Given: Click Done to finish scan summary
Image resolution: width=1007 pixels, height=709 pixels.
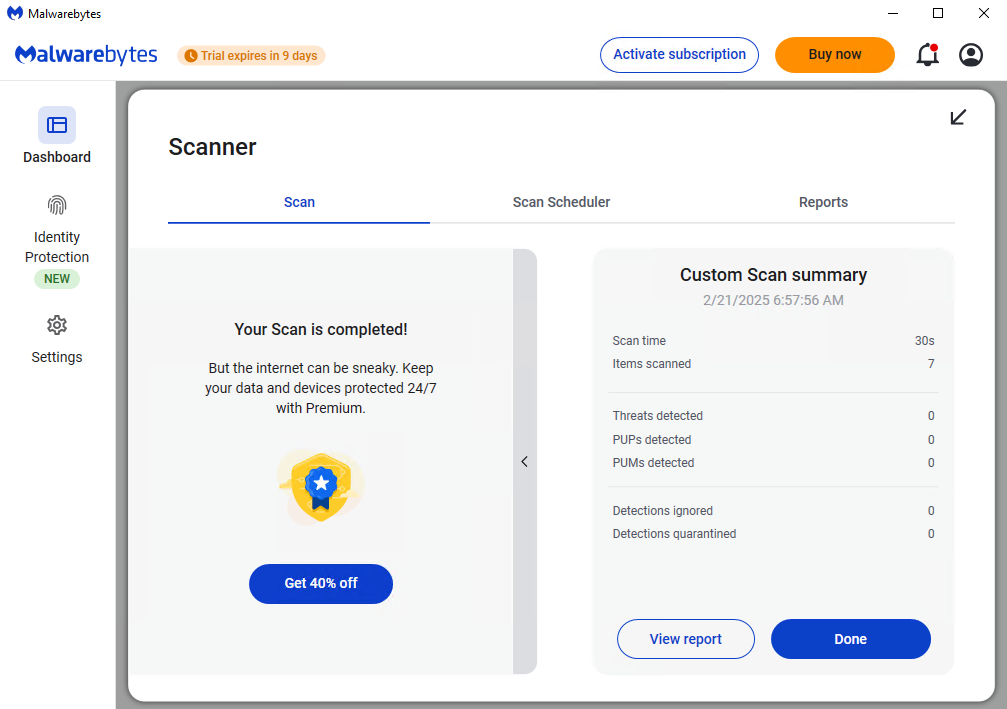Looking at the screenshot, I should 850,639.
